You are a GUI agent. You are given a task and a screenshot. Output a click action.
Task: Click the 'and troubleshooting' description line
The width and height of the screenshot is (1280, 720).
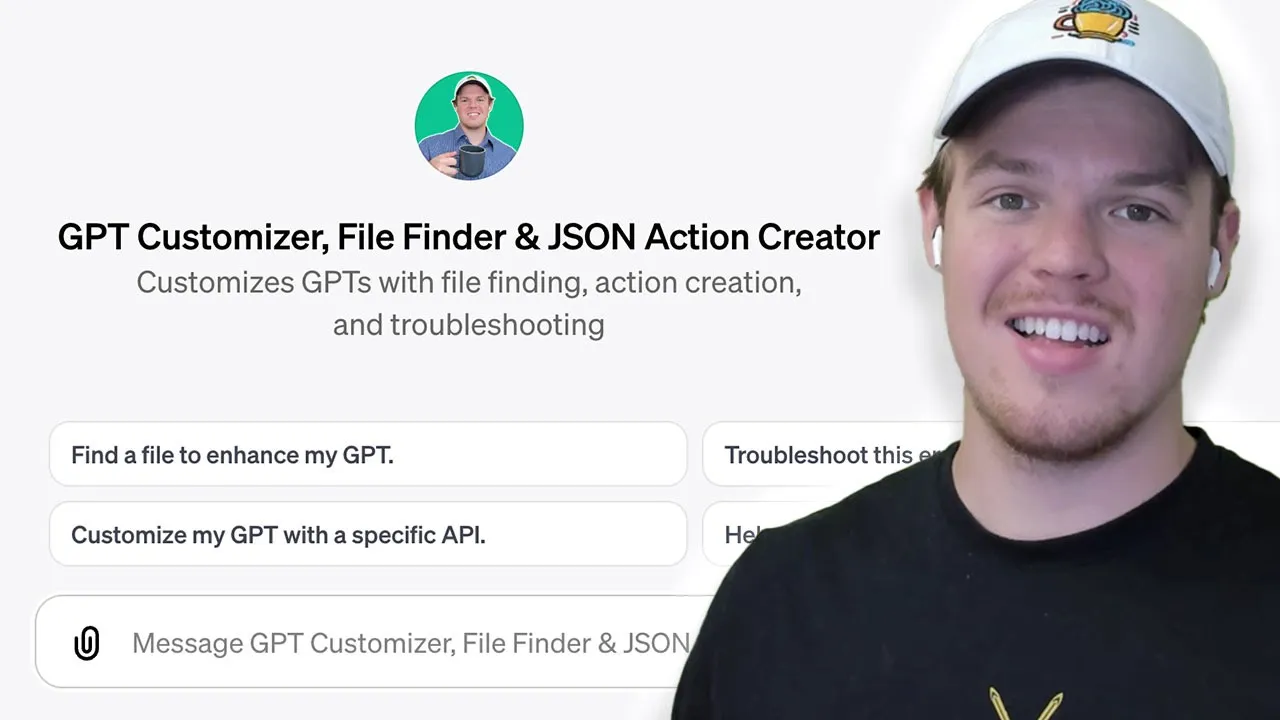click(x=468, y=325)
